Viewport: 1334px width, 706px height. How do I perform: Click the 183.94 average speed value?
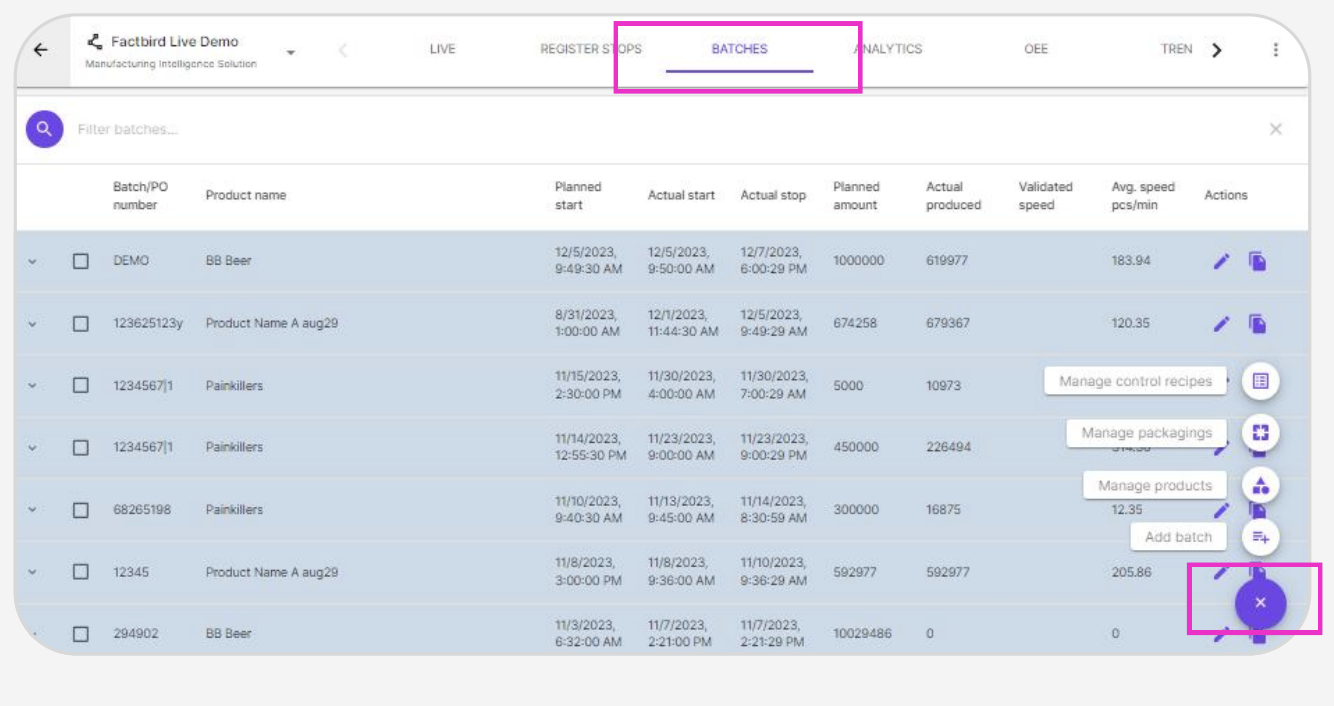1131,261
